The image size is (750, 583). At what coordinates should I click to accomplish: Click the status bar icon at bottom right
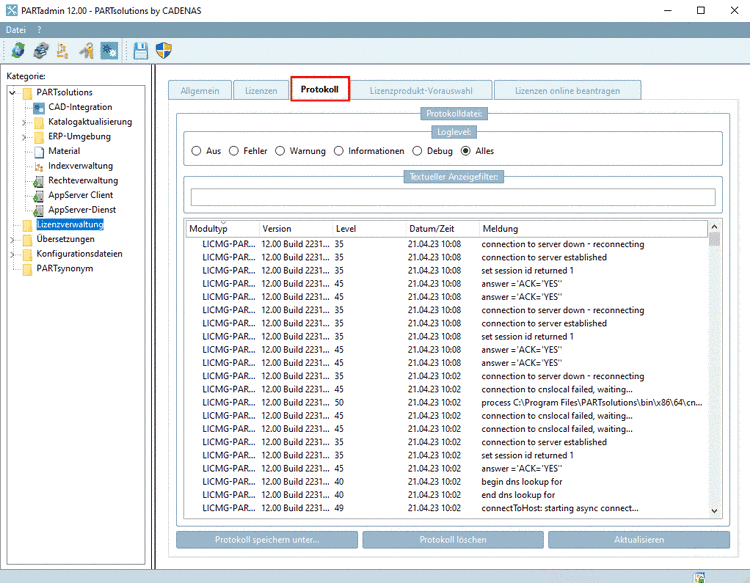point(699,577)
